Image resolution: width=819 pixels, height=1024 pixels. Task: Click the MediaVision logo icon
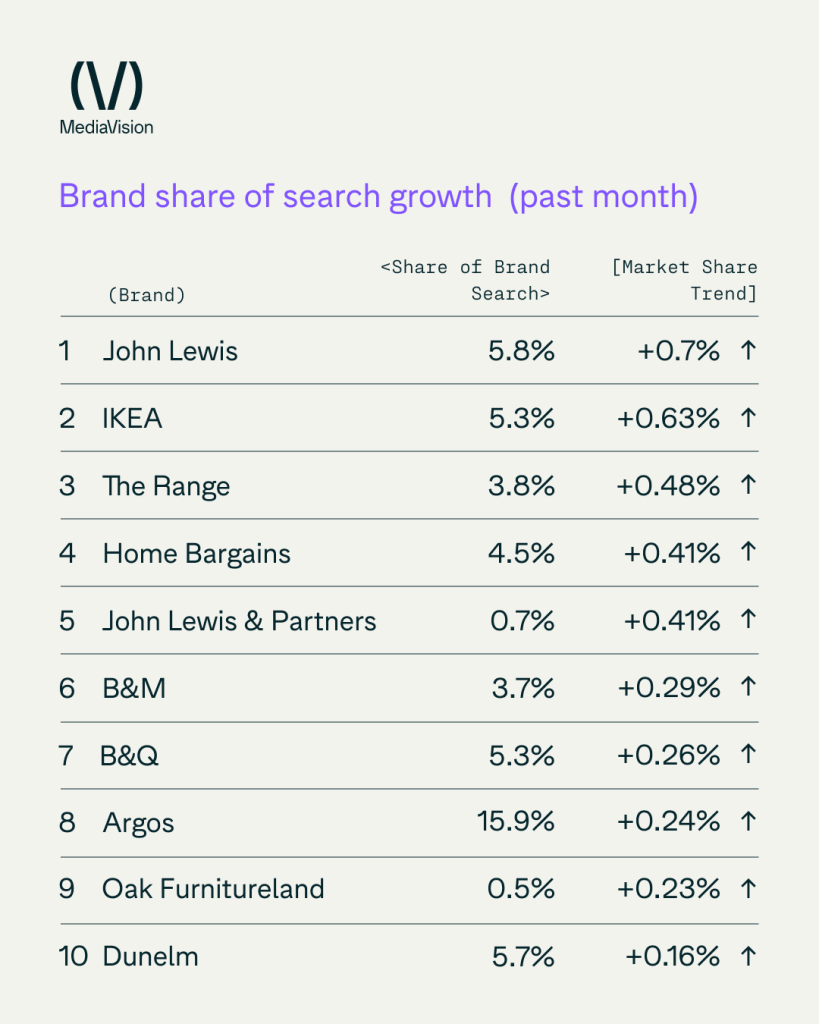click(x=106, y=86)
